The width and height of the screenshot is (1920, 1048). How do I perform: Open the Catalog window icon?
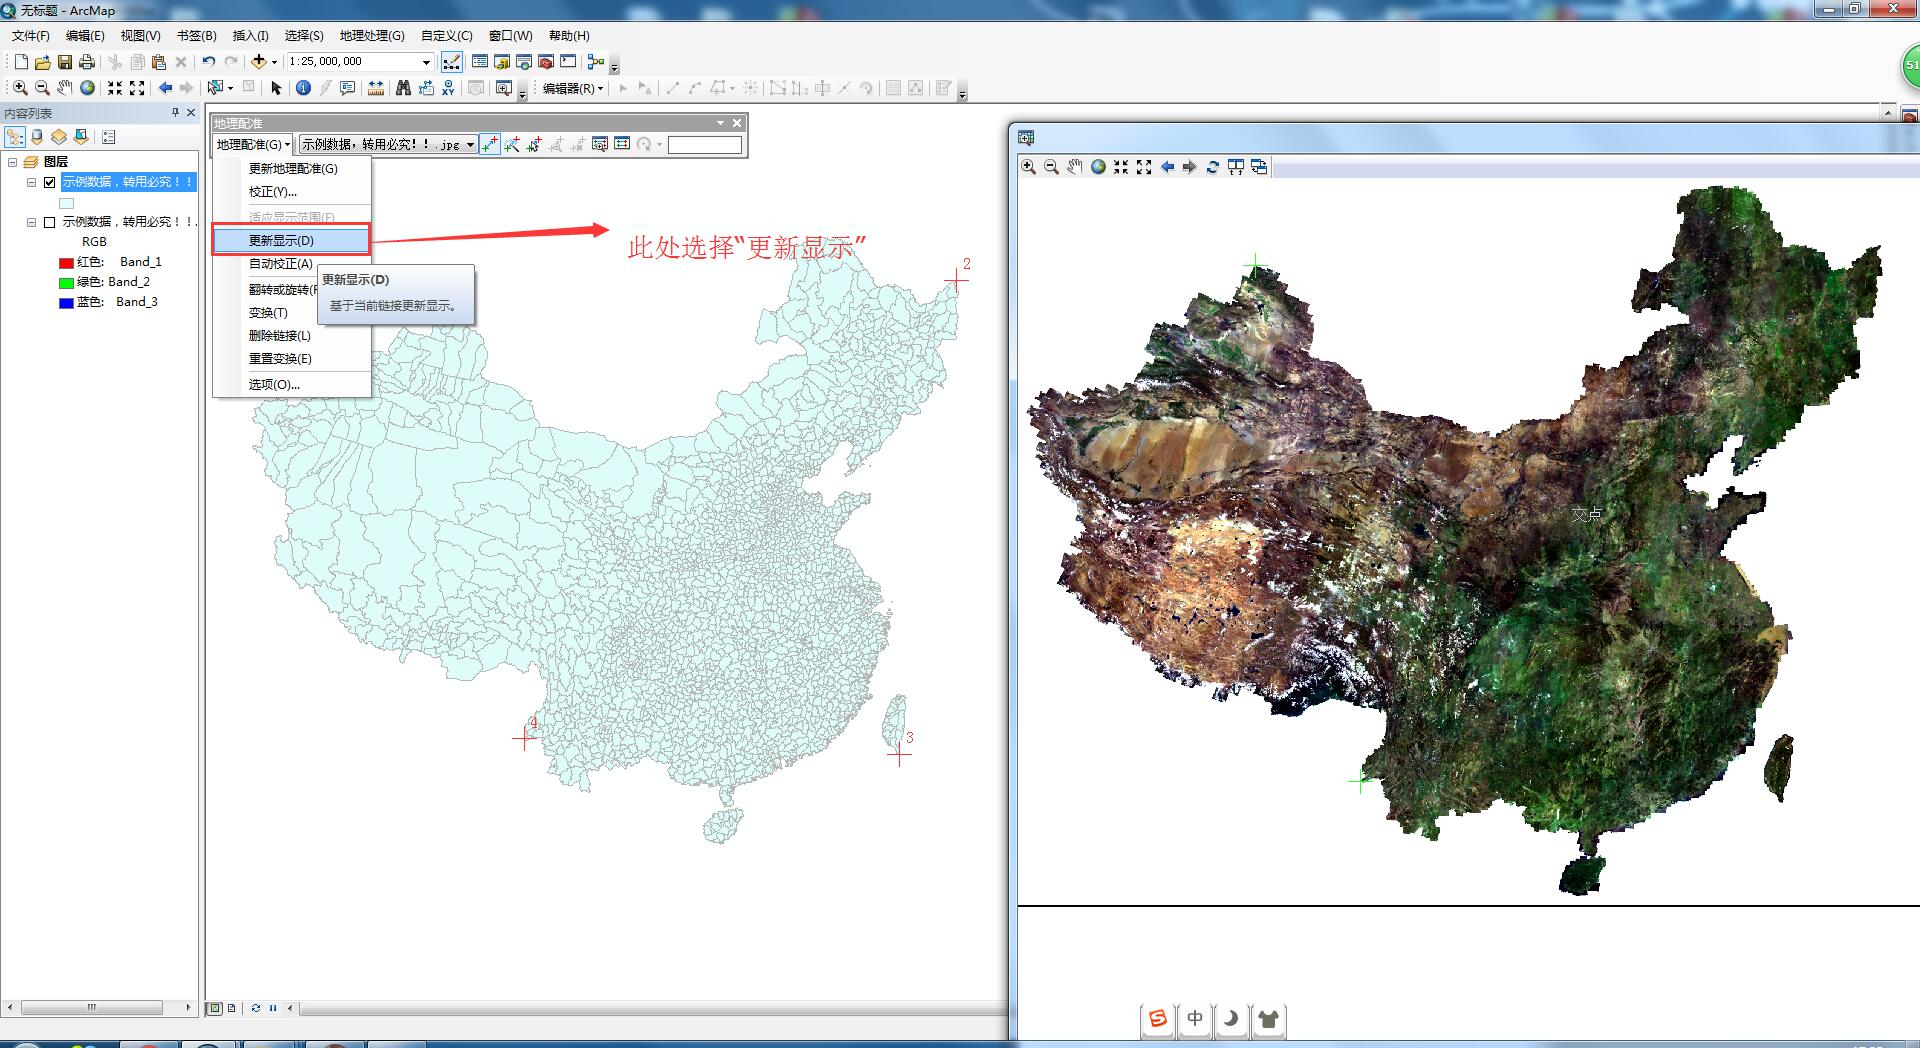502,62
